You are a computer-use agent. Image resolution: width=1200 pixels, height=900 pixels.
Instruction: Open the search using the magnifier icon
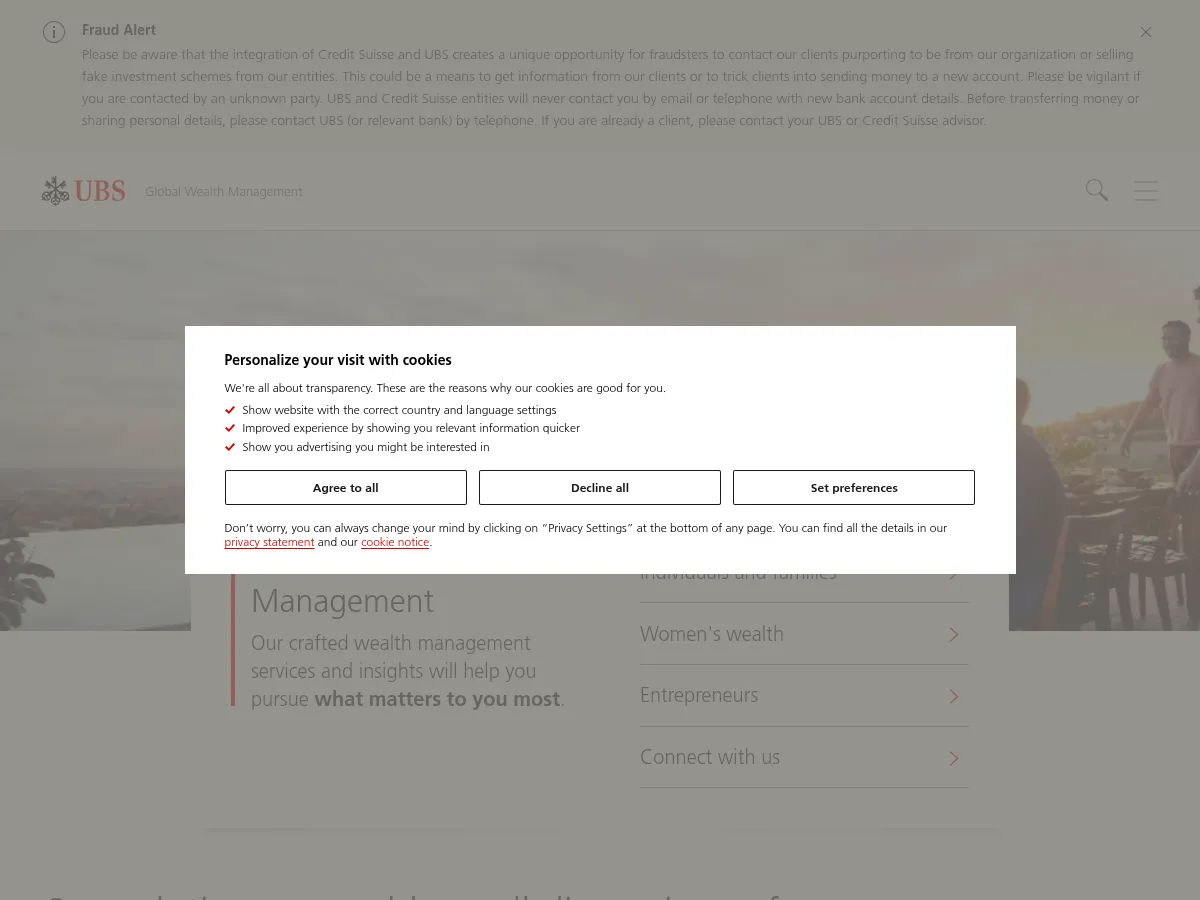1096,190
